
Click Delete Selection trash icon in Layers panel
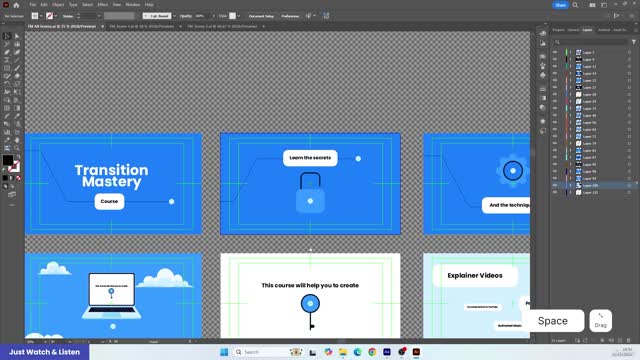point(628,340)
